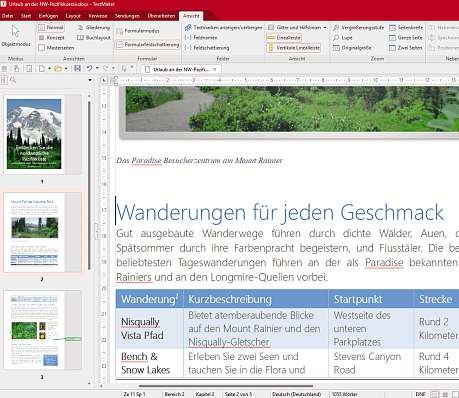
Task: Open the Sendungen ribbon tab
Action: click(127, 16)
